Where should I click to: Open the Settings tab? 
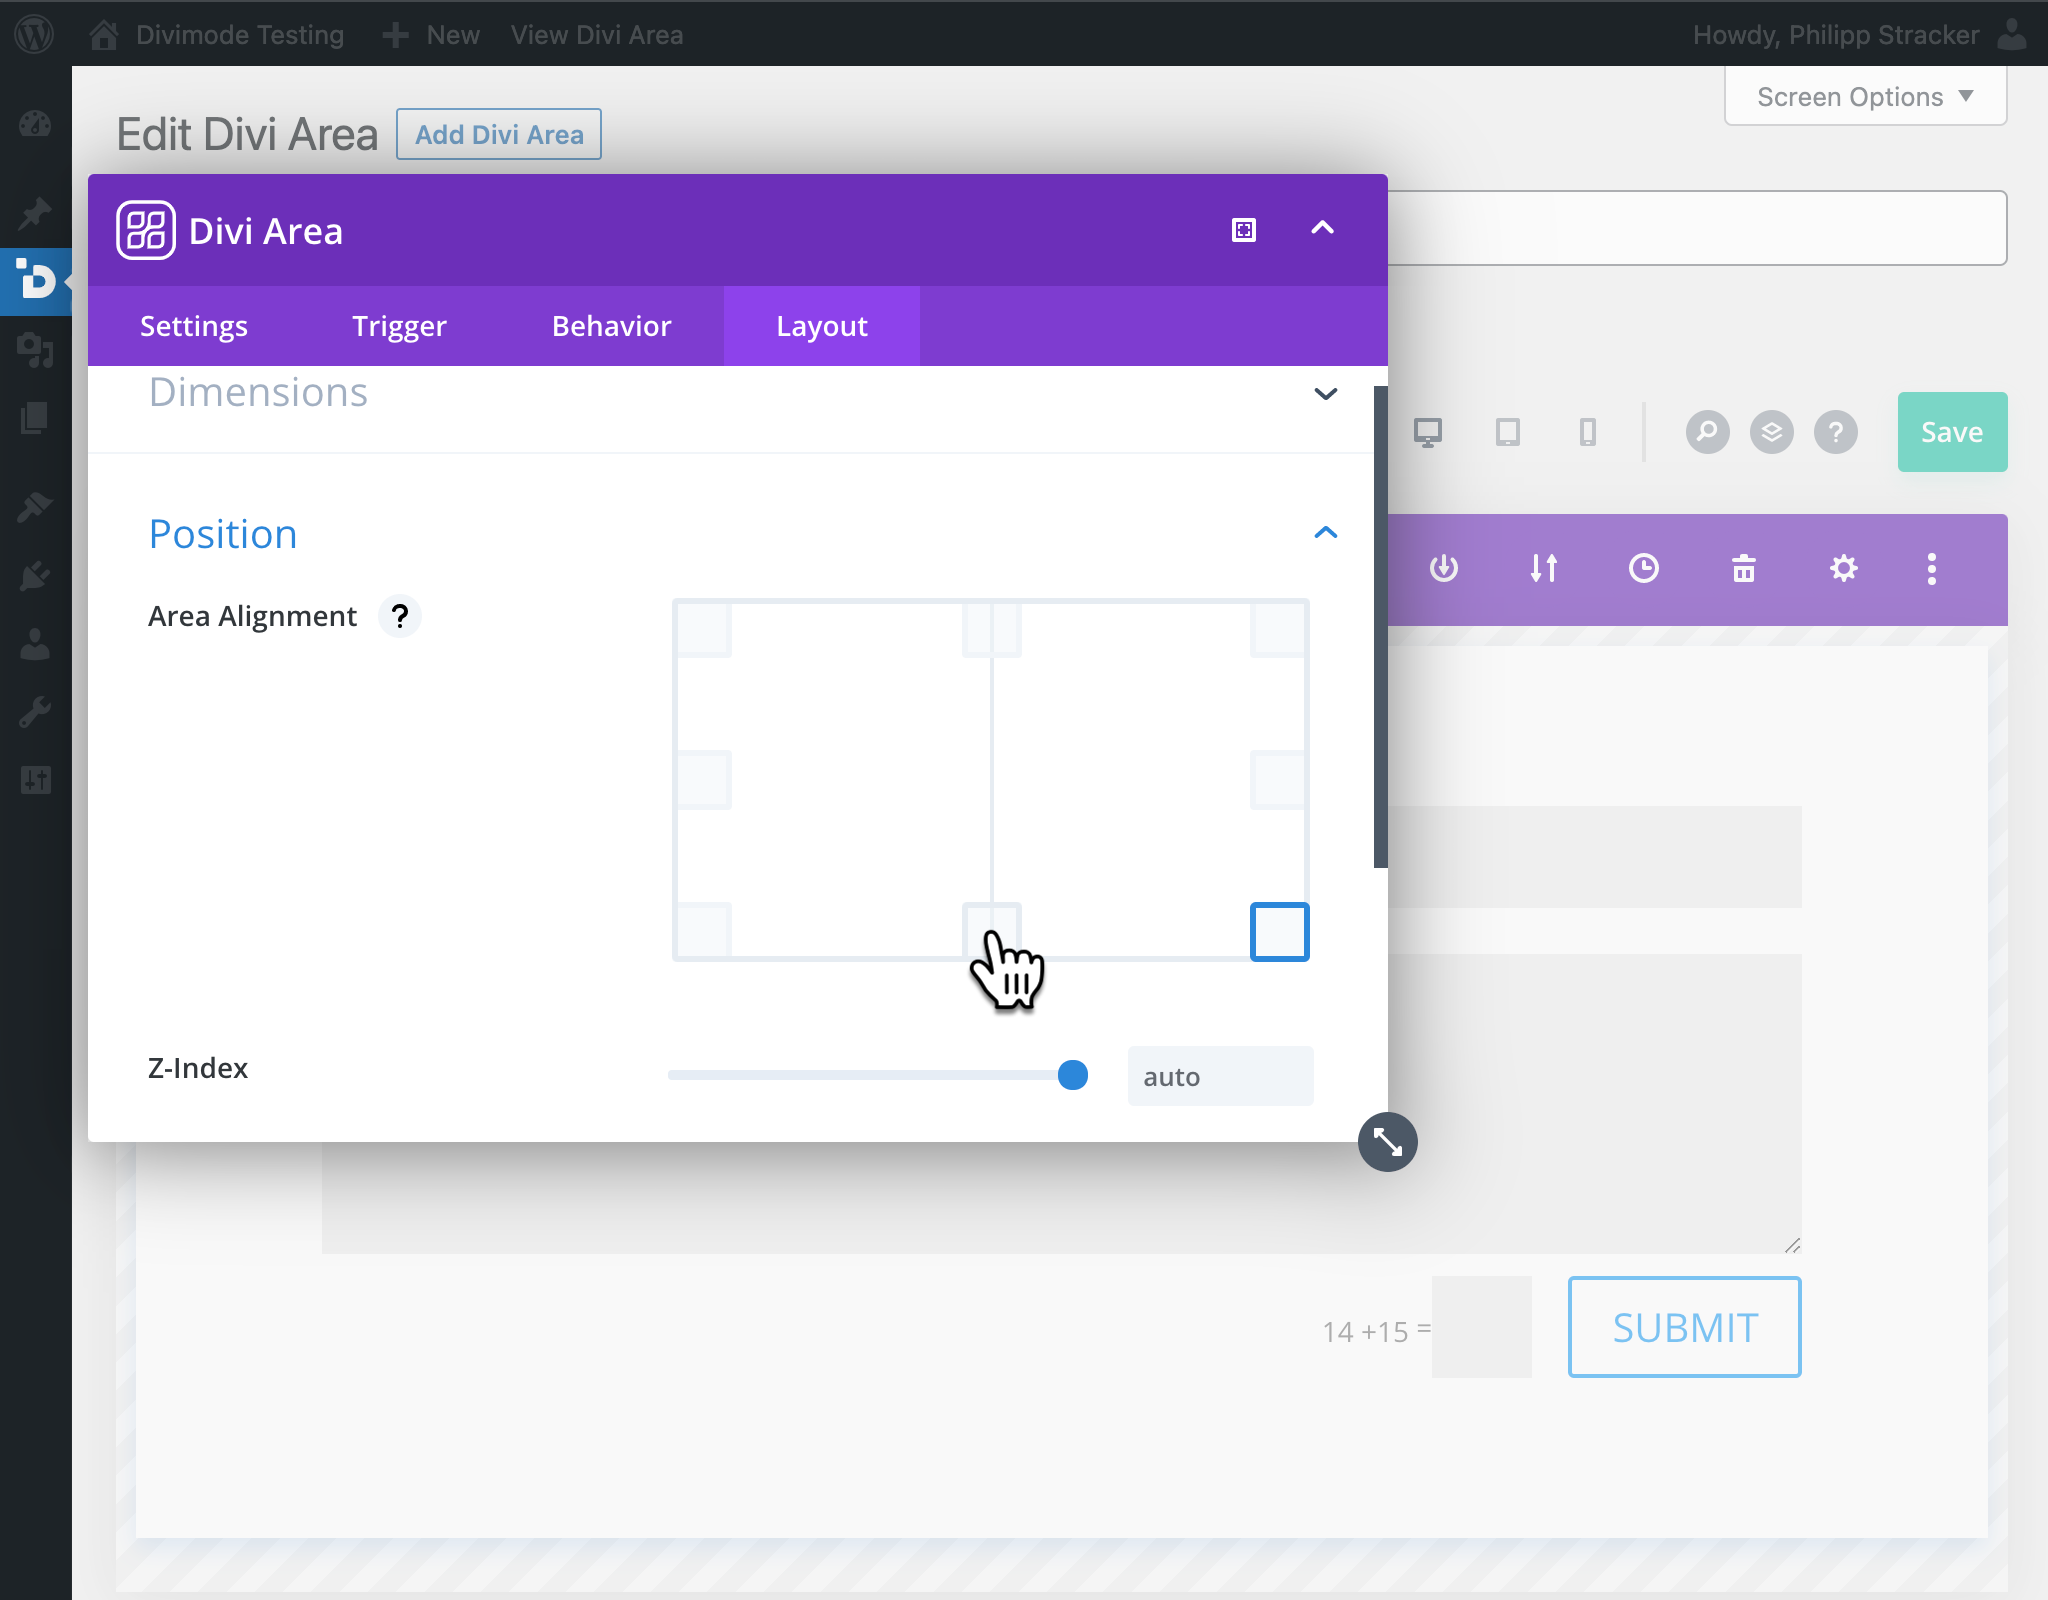pyautogui.click(x=194, y=326)
